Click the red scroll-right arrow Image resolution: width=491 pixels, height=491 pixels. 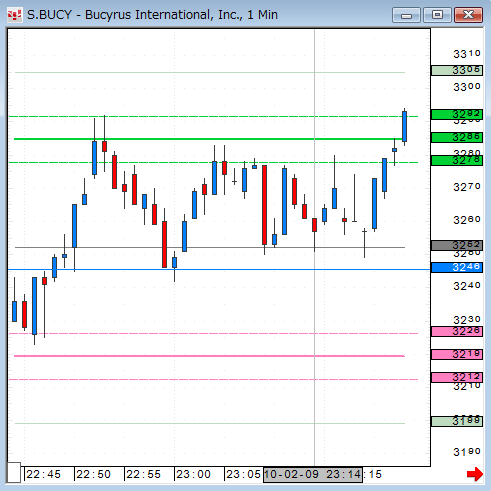tap(475, 474)
